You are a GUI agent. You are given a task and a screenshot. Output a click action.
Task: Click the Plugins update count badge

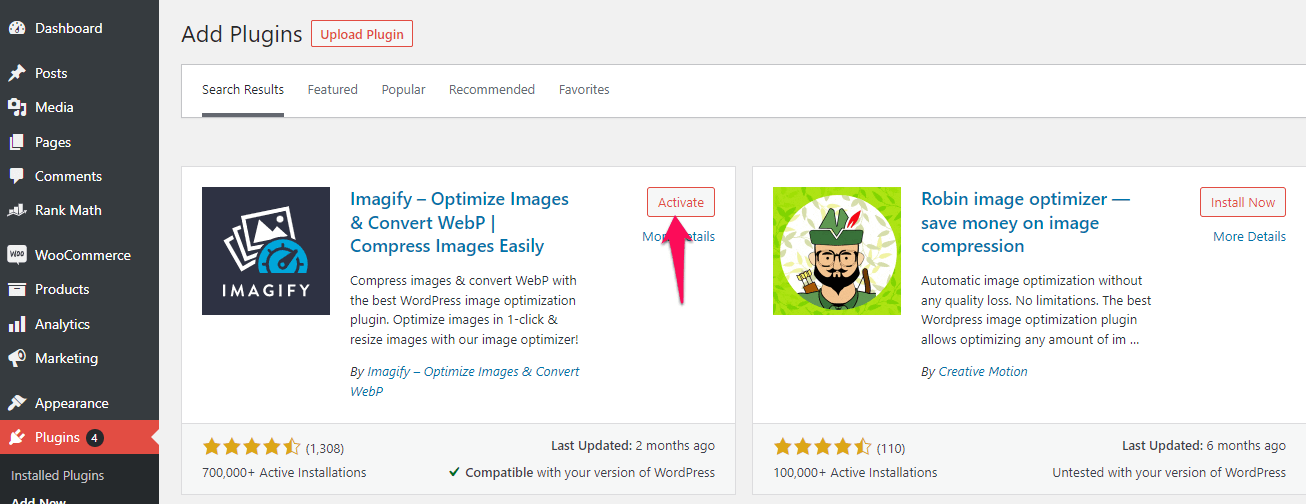[x=95, y=438]
